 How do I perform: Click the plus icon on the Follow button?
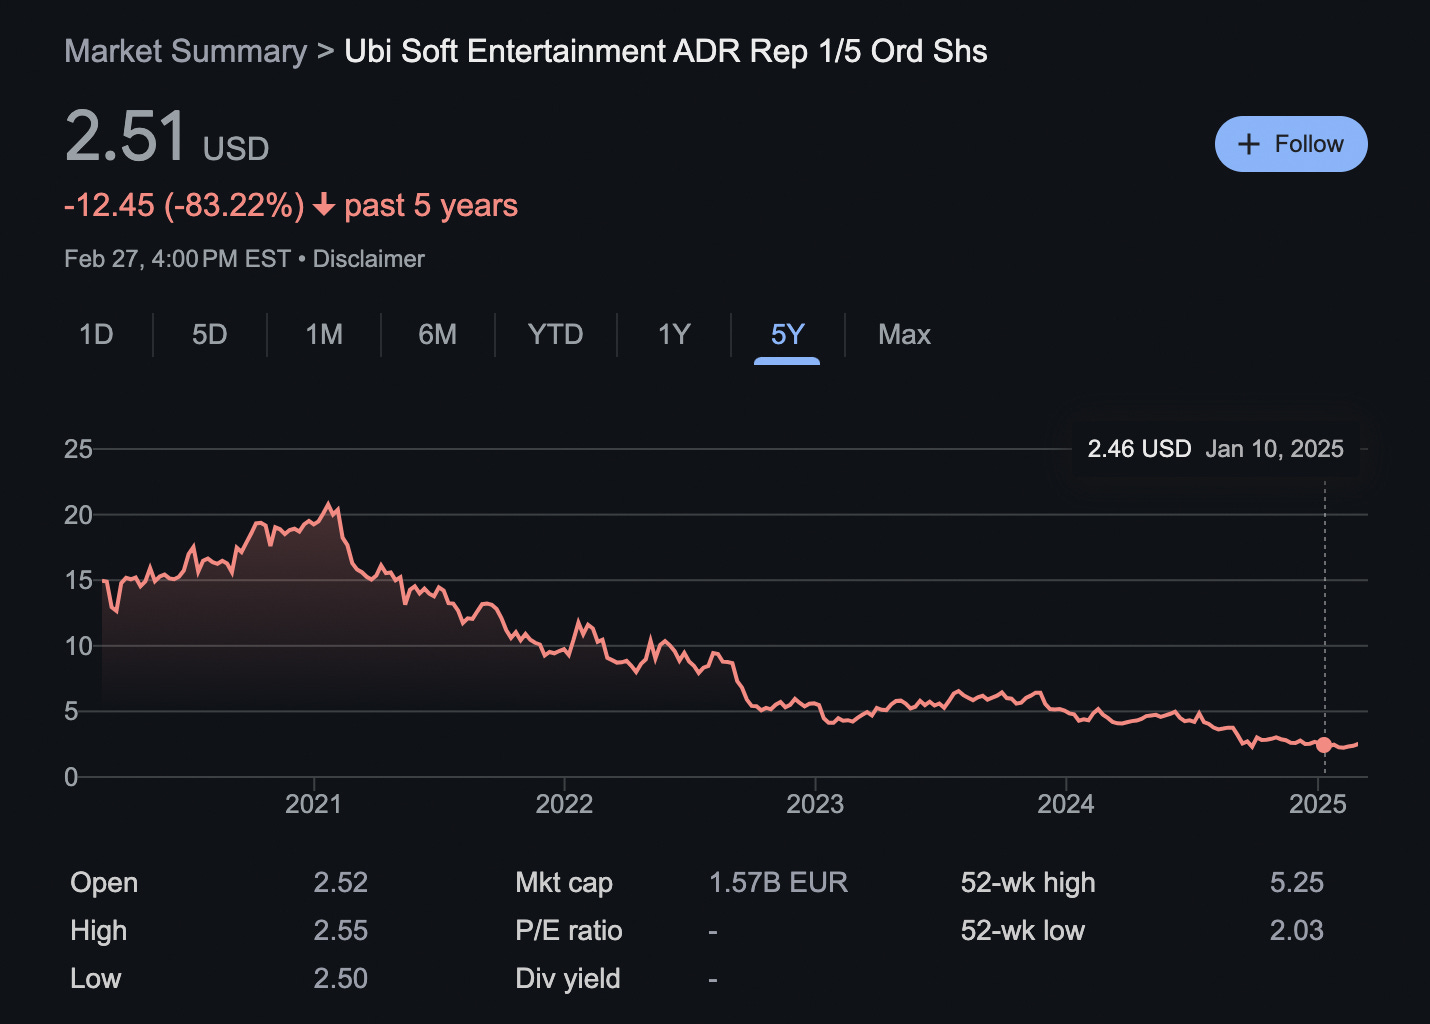tap(1249, 143)
